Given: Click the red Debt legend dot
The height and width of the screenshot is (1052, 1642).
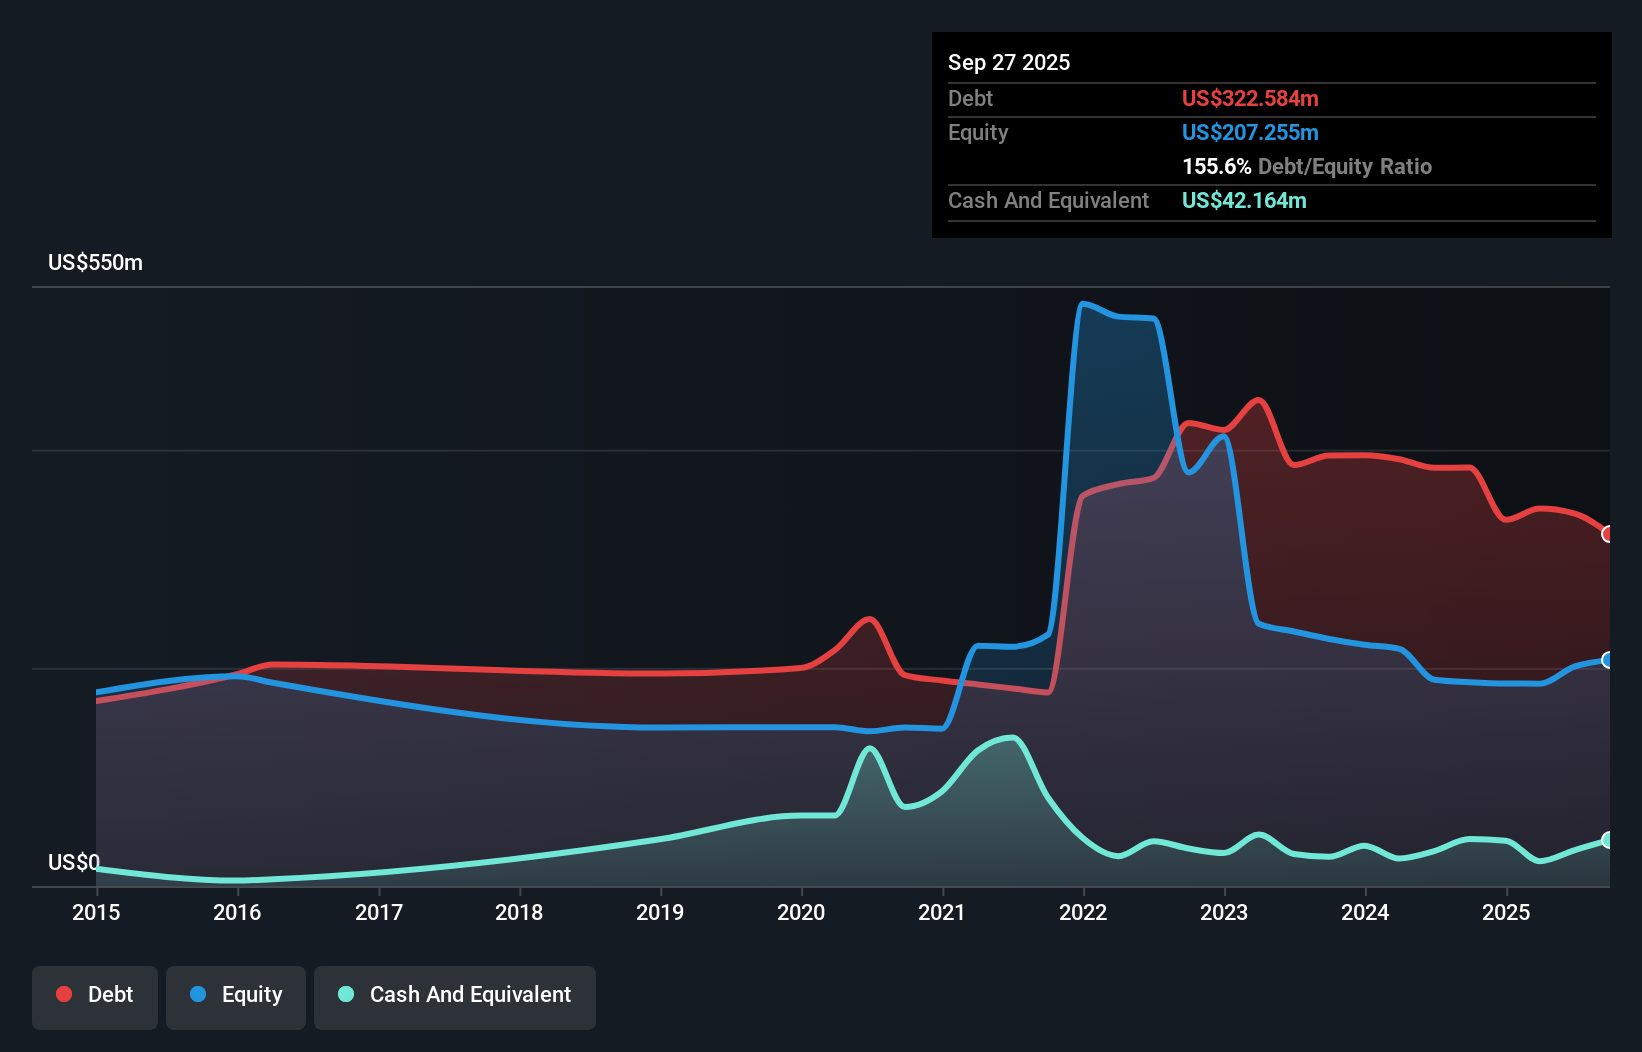Looking at the screenshot, I should [63, 994].
